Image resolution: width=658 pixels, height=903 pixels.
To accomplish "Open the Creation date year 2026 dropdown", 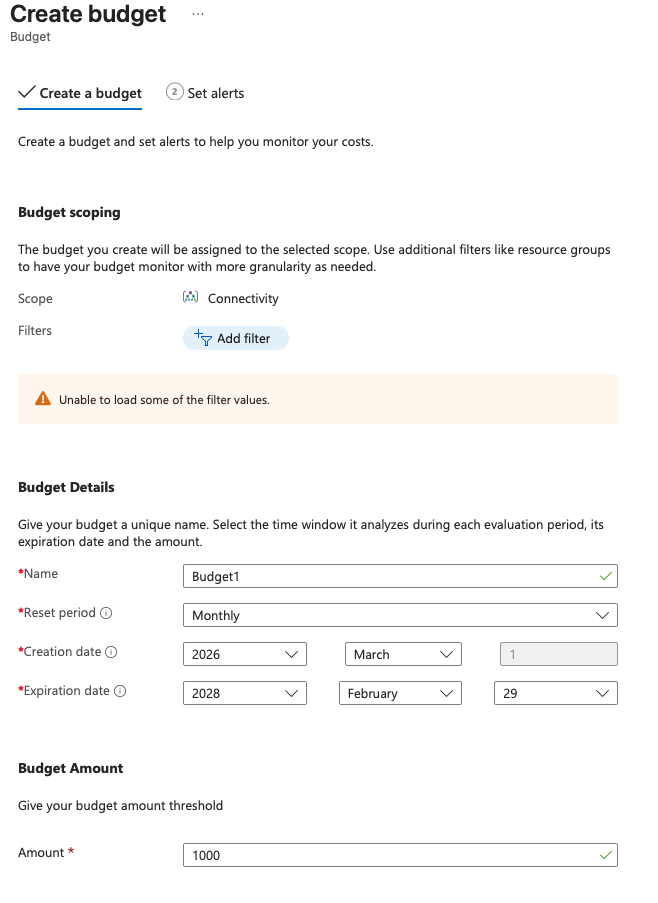I will (x=245, y=654).
